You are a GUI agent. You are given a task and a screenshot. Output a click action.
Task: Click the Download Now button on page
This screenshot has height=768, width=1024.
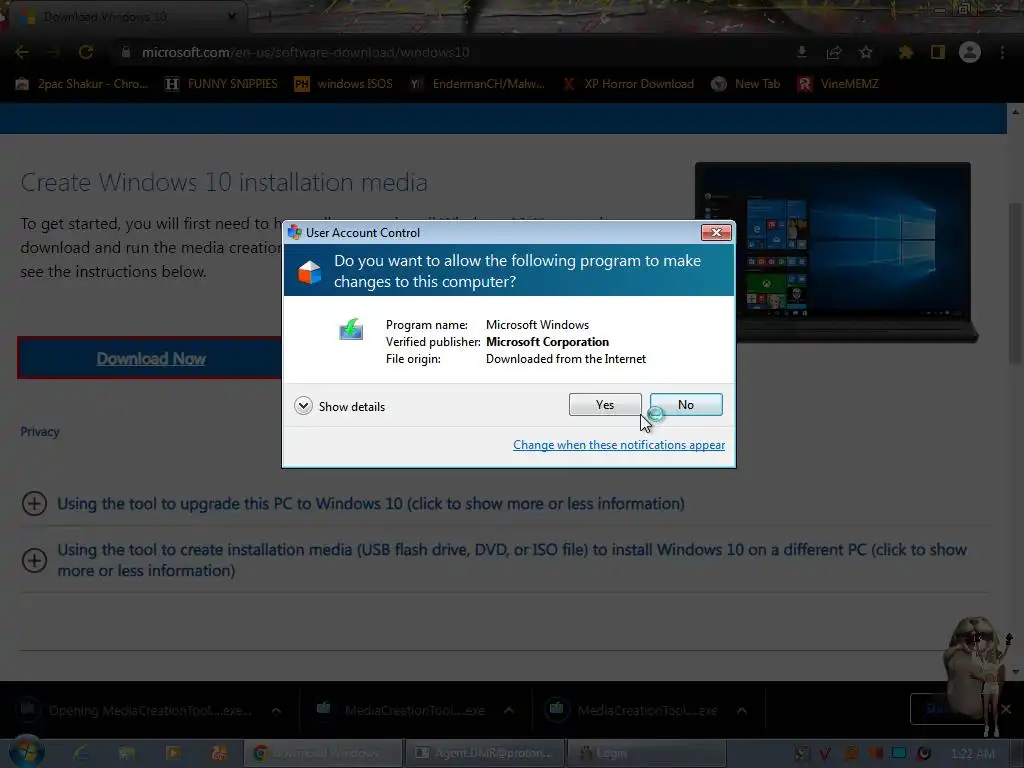[x=150, y=358]
